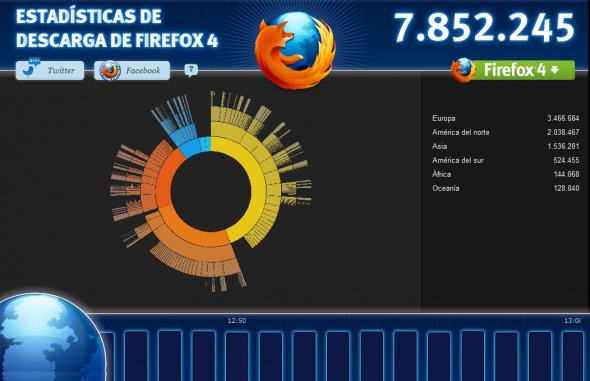Share on Twitter button
Viewport: 590px width, 381px height.
tap(50, 70)
